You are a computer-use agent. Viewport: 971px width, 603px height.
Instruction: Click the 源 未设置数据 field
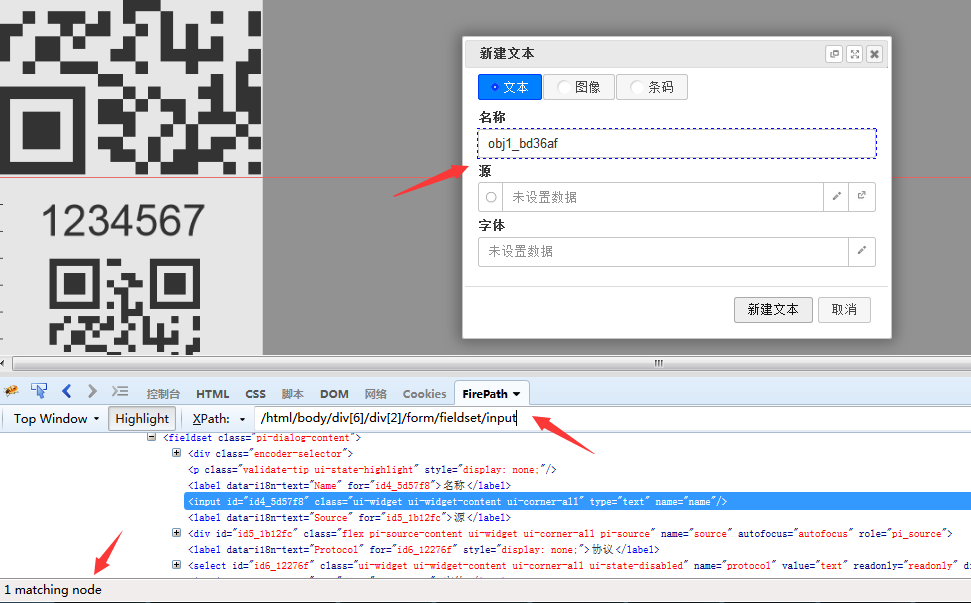tap(663, 197)
